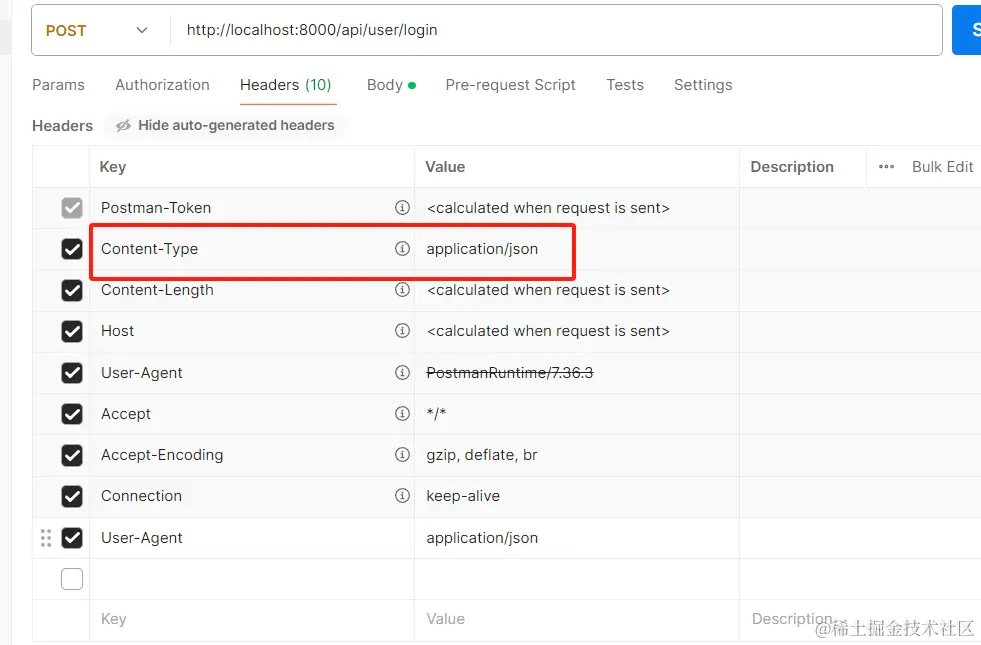Disable the Accept-Encoding header checkbox
This screenshot has height=645, width=981.
point(72,455)
